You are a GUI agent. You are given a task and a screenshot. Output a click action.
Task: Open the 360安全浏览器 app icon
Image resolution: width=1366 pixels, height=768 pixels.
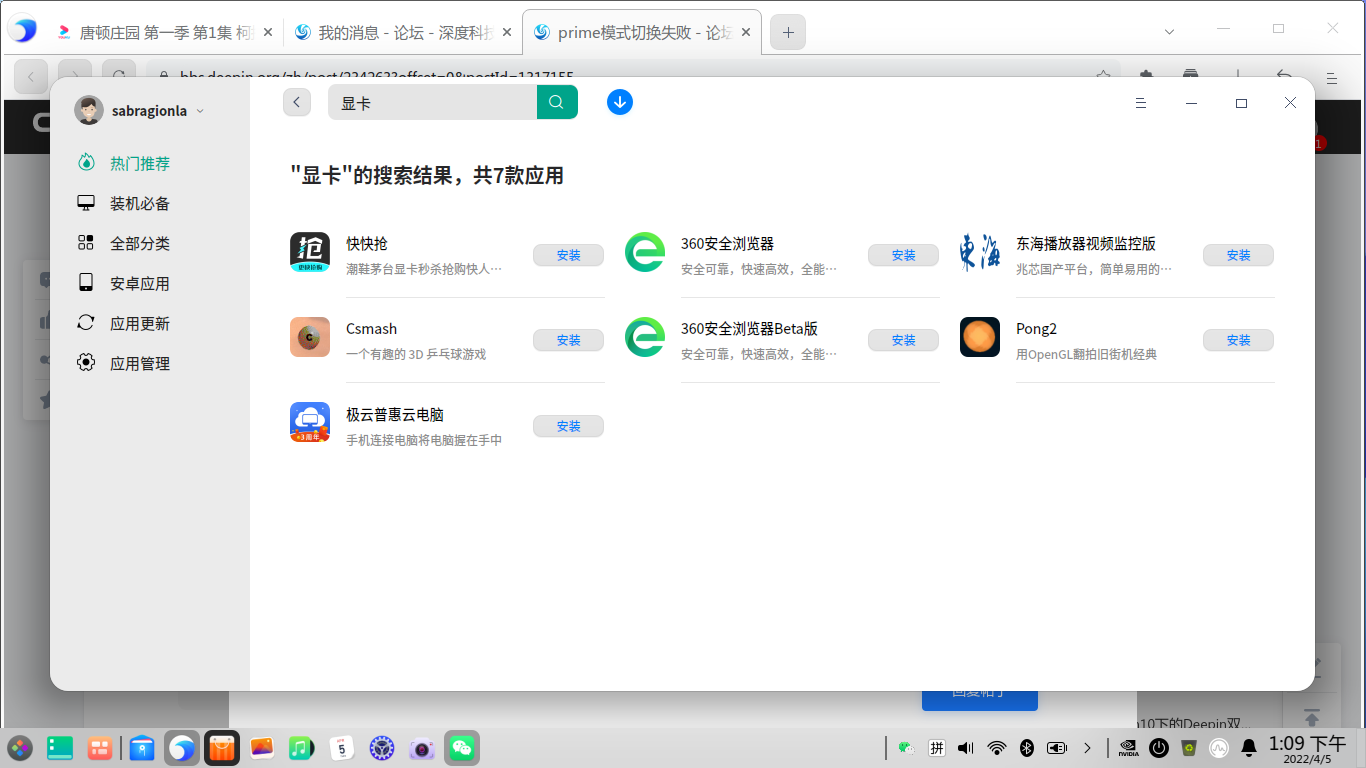(x=645, y=252)
